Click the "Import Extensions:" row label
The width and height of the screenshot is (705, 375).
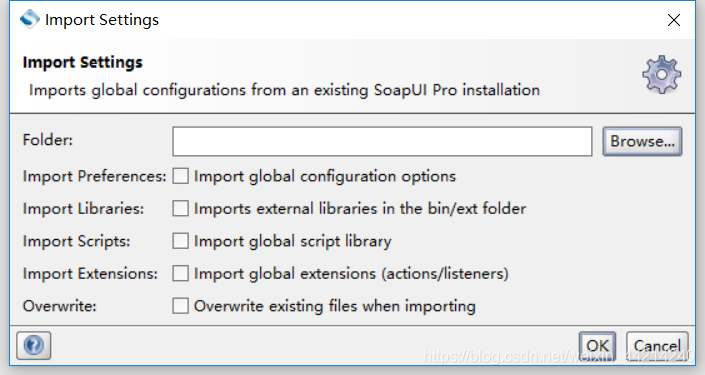(x=90, y=274)
